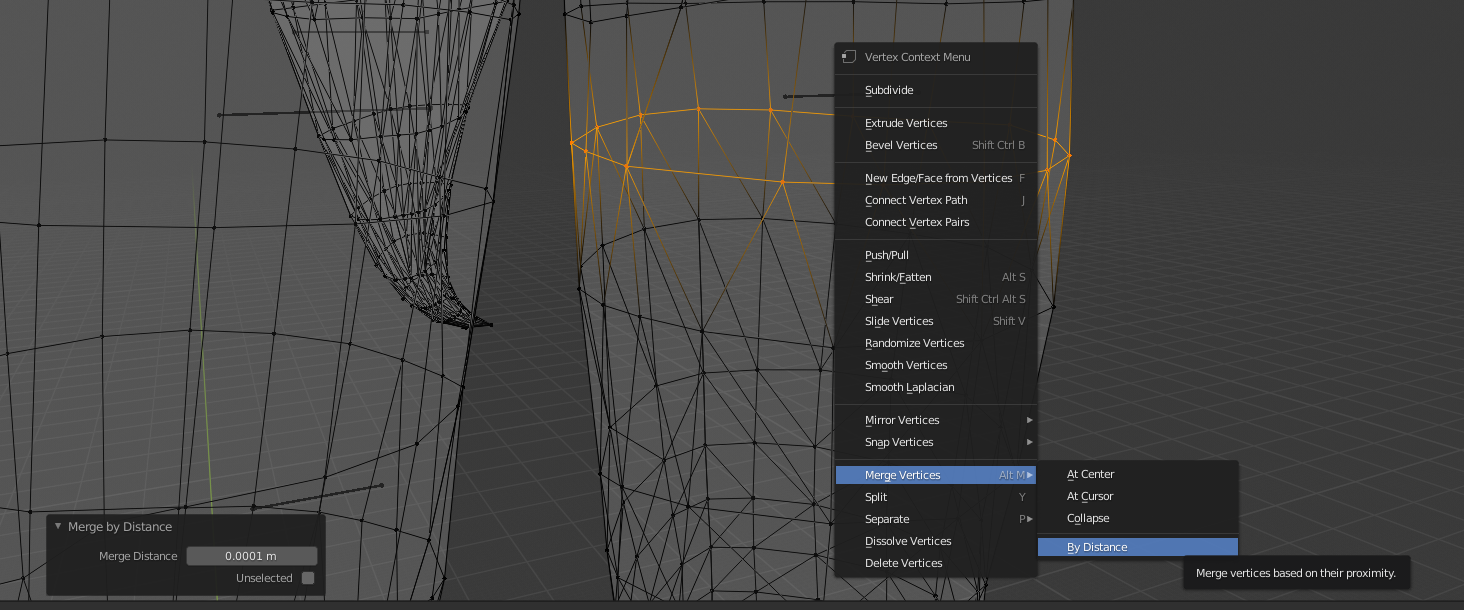This screenshot has height=610, width=1464.
Task: Click New Edge/Face from Vertices
Action: click(x=936, y=178)
